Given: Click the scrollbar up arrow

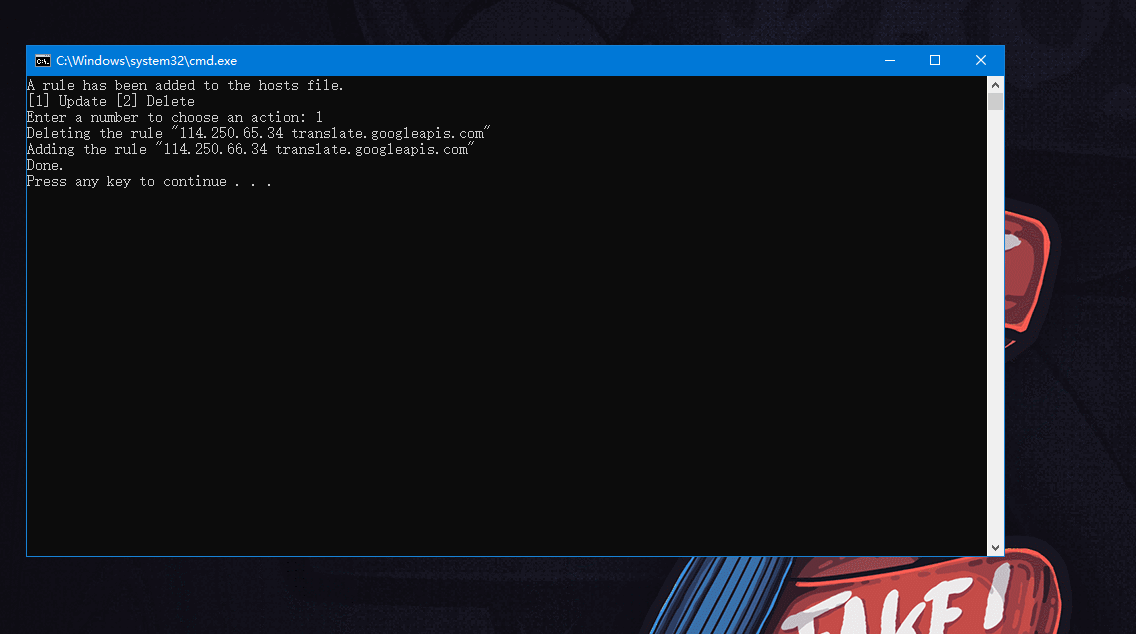Looking at the screenshot, I should click(x=995, y=84).
